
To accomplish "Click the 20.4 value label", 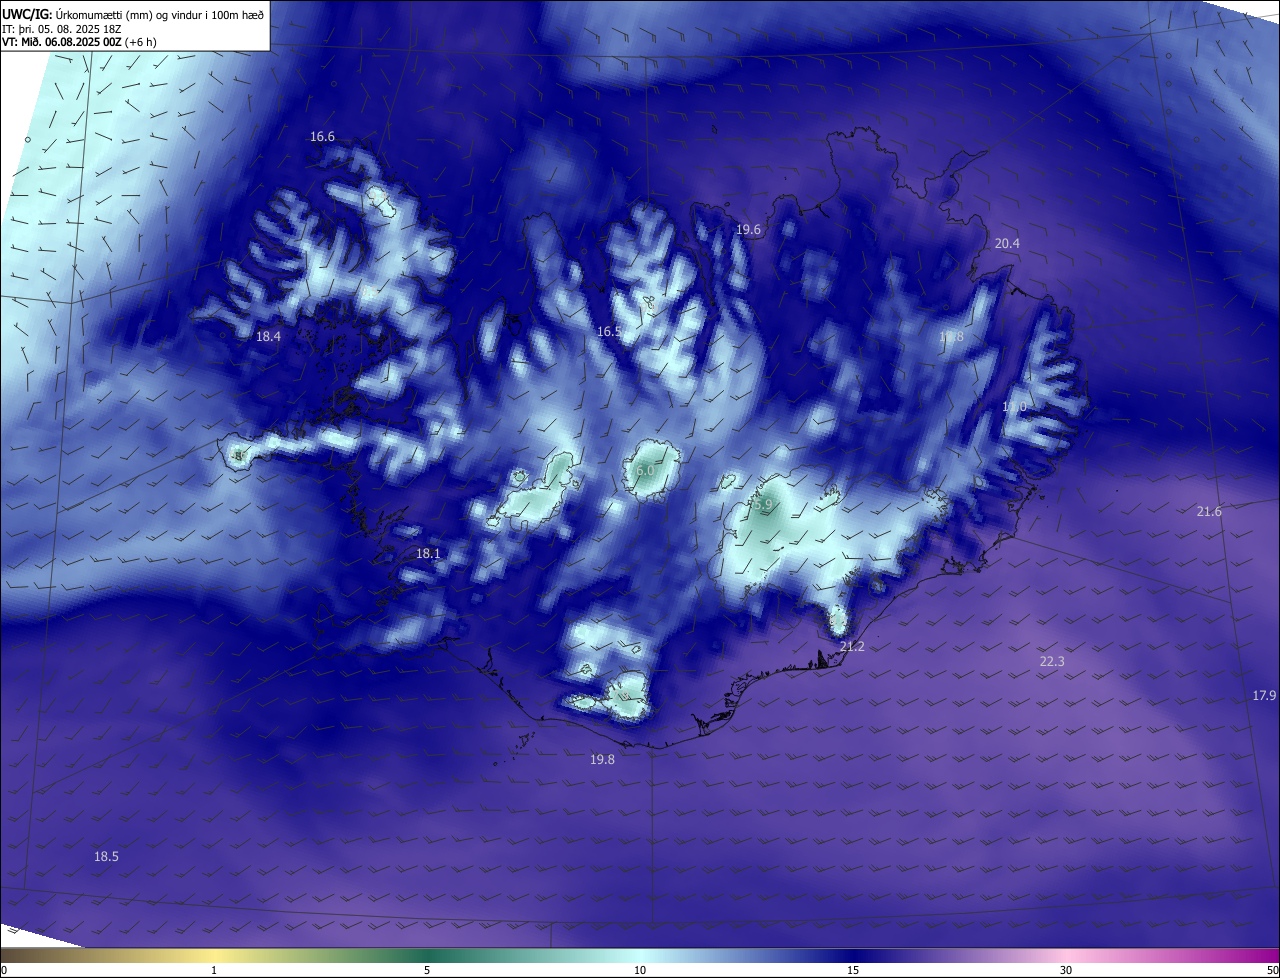I will (1007, 244).
